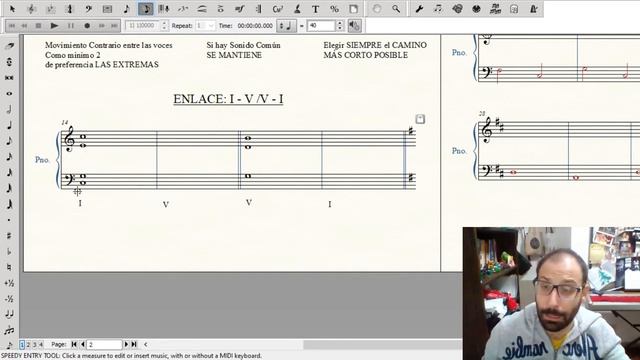
Task: Select the highlighted Speedy Entry tool
Action: (x=146, y=9)
